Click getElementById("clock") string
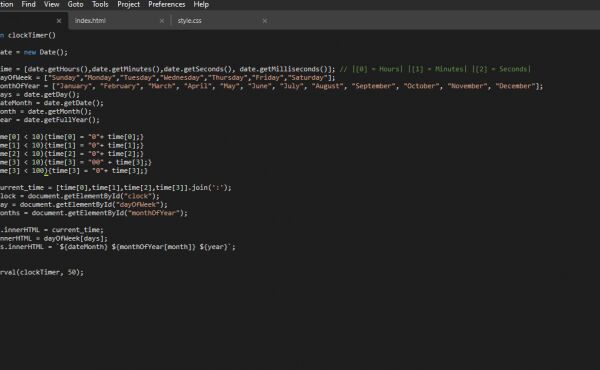This screenshot has width=600, height=370. tap(137, 196)
